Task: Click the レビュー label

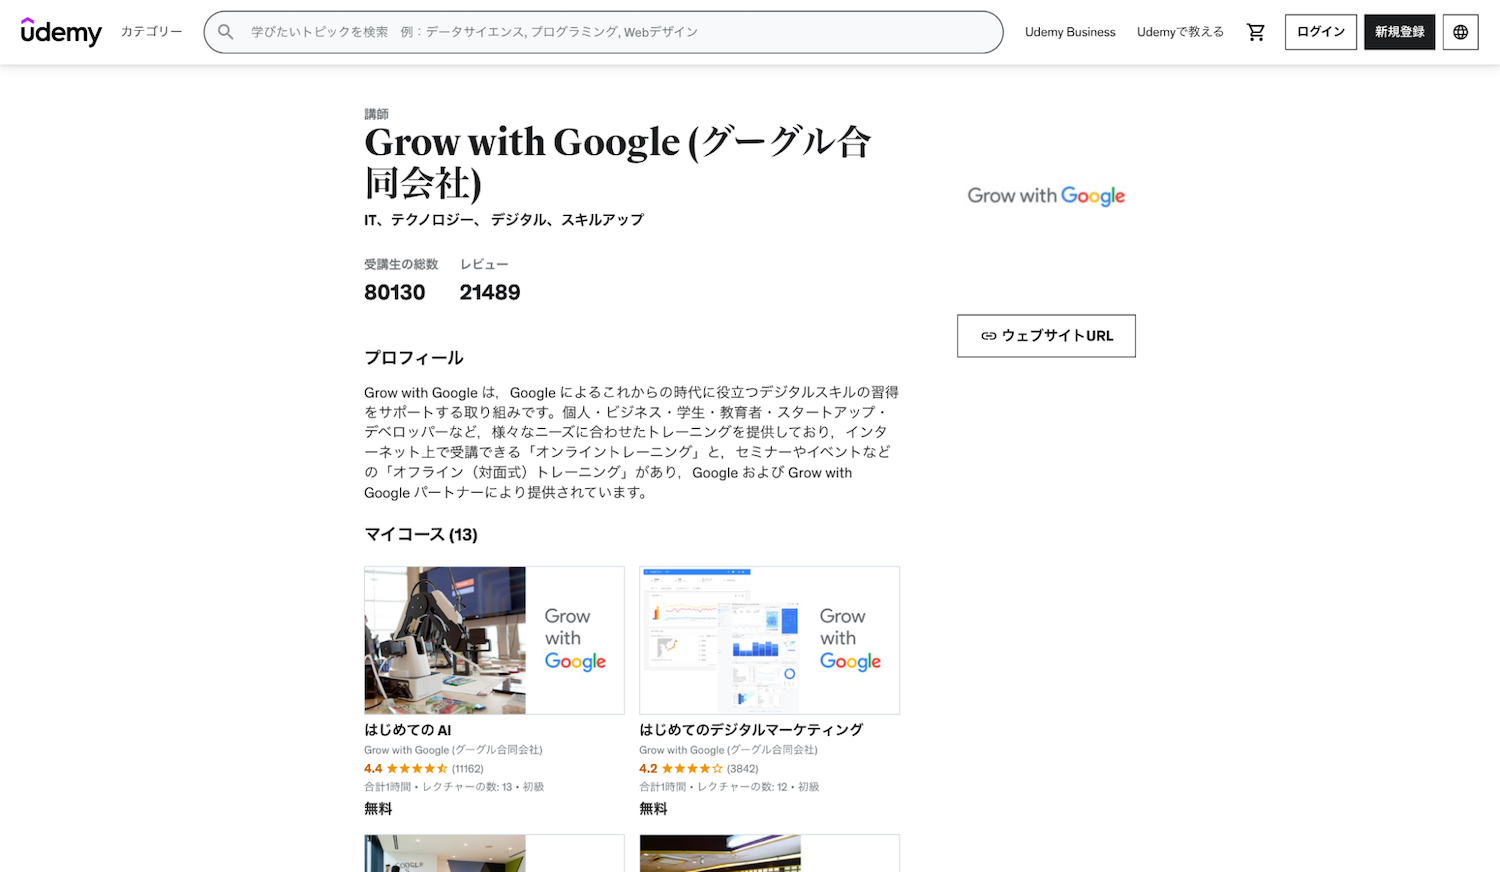Action: [x=484, y=265]
